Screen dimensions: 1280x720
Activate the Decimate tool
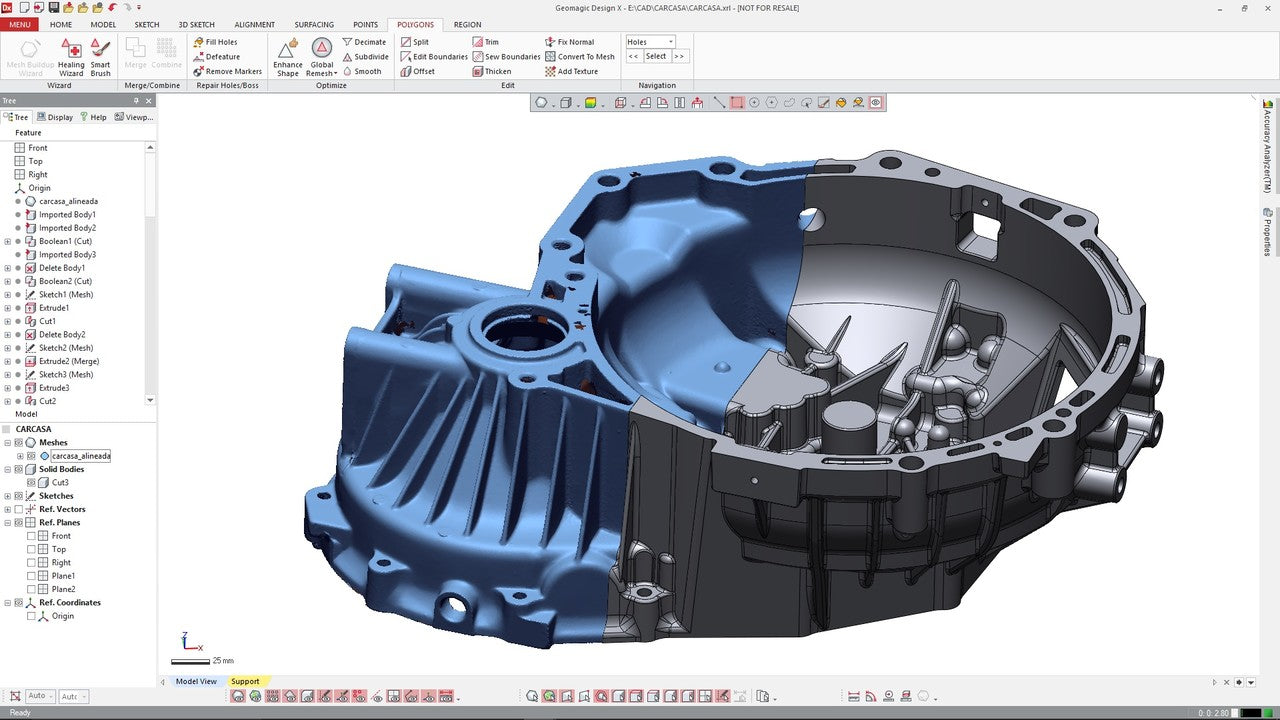coord(366,42)
